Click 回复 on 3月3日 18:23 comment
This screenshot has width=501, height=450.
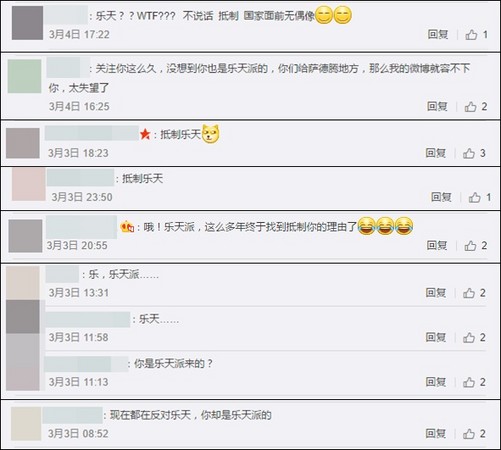click(436, 153)
